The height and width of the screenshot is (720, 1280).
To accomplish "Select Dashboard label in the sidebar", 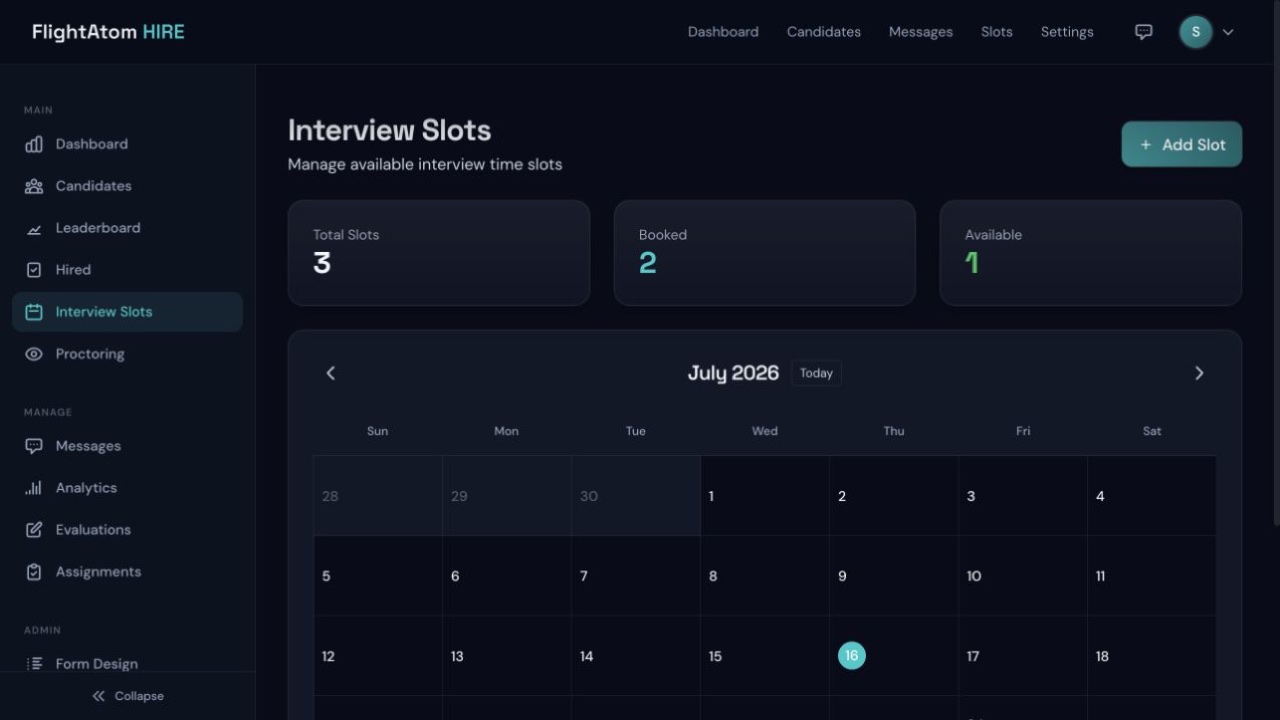I will pos(92,144).
